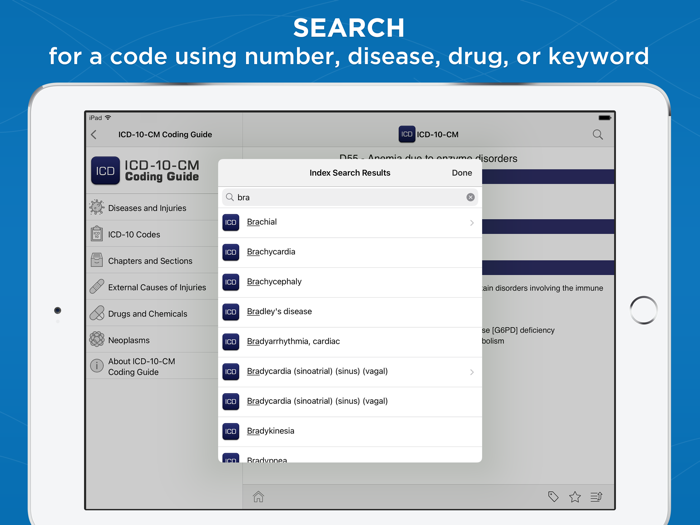Click the ICD-10 Codes clipboard icon

click(96, 233)
